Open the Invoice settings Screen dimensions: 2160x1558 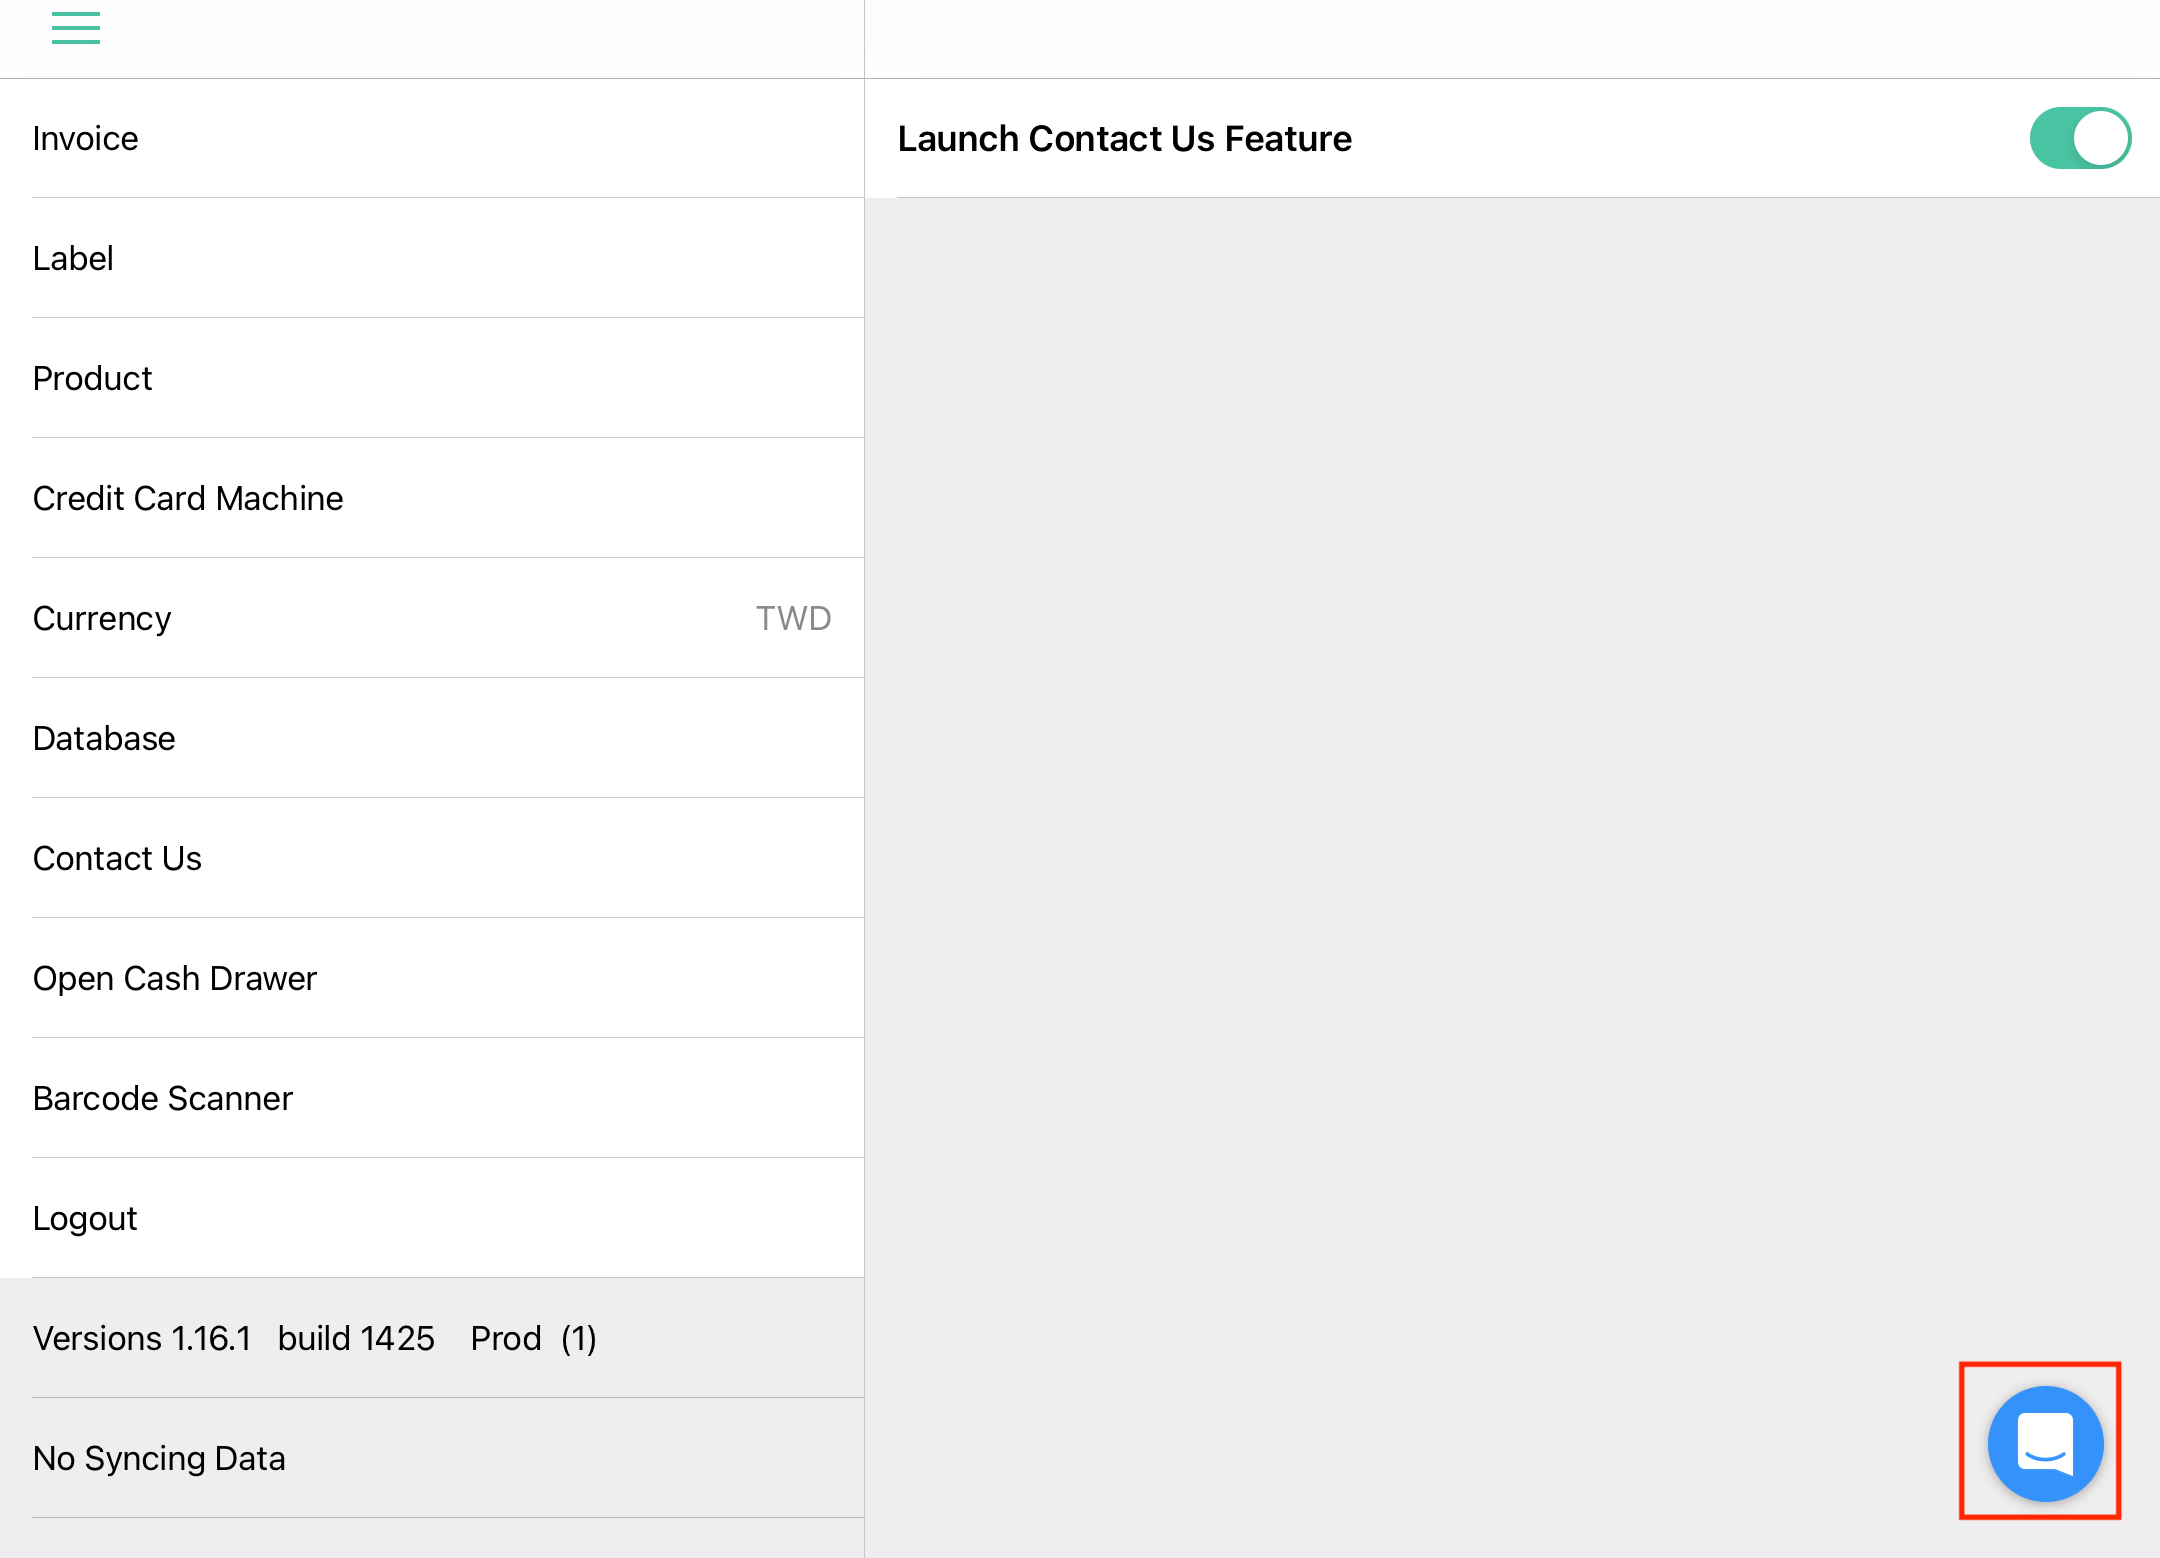[x=432, y=138]
